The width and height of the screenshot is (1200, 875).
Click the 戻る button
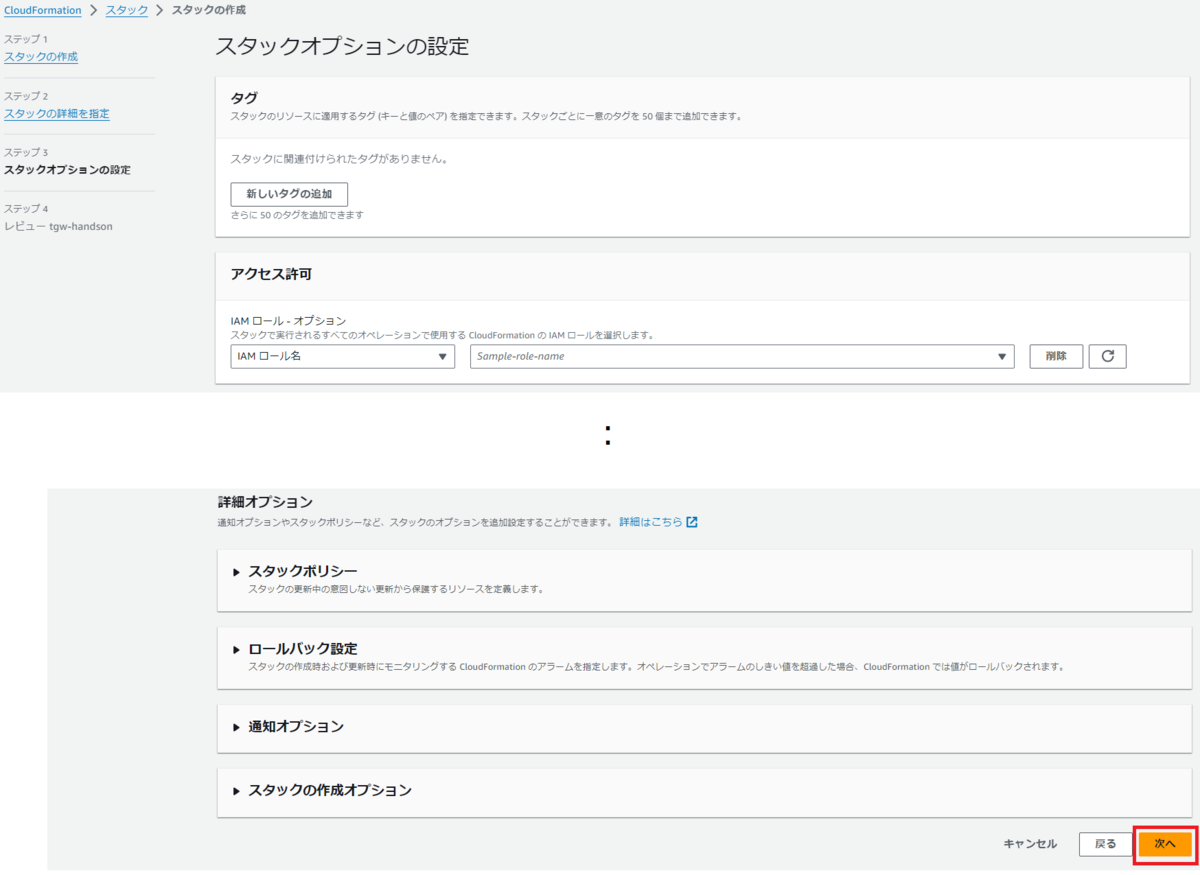[x=1105, y=844]
